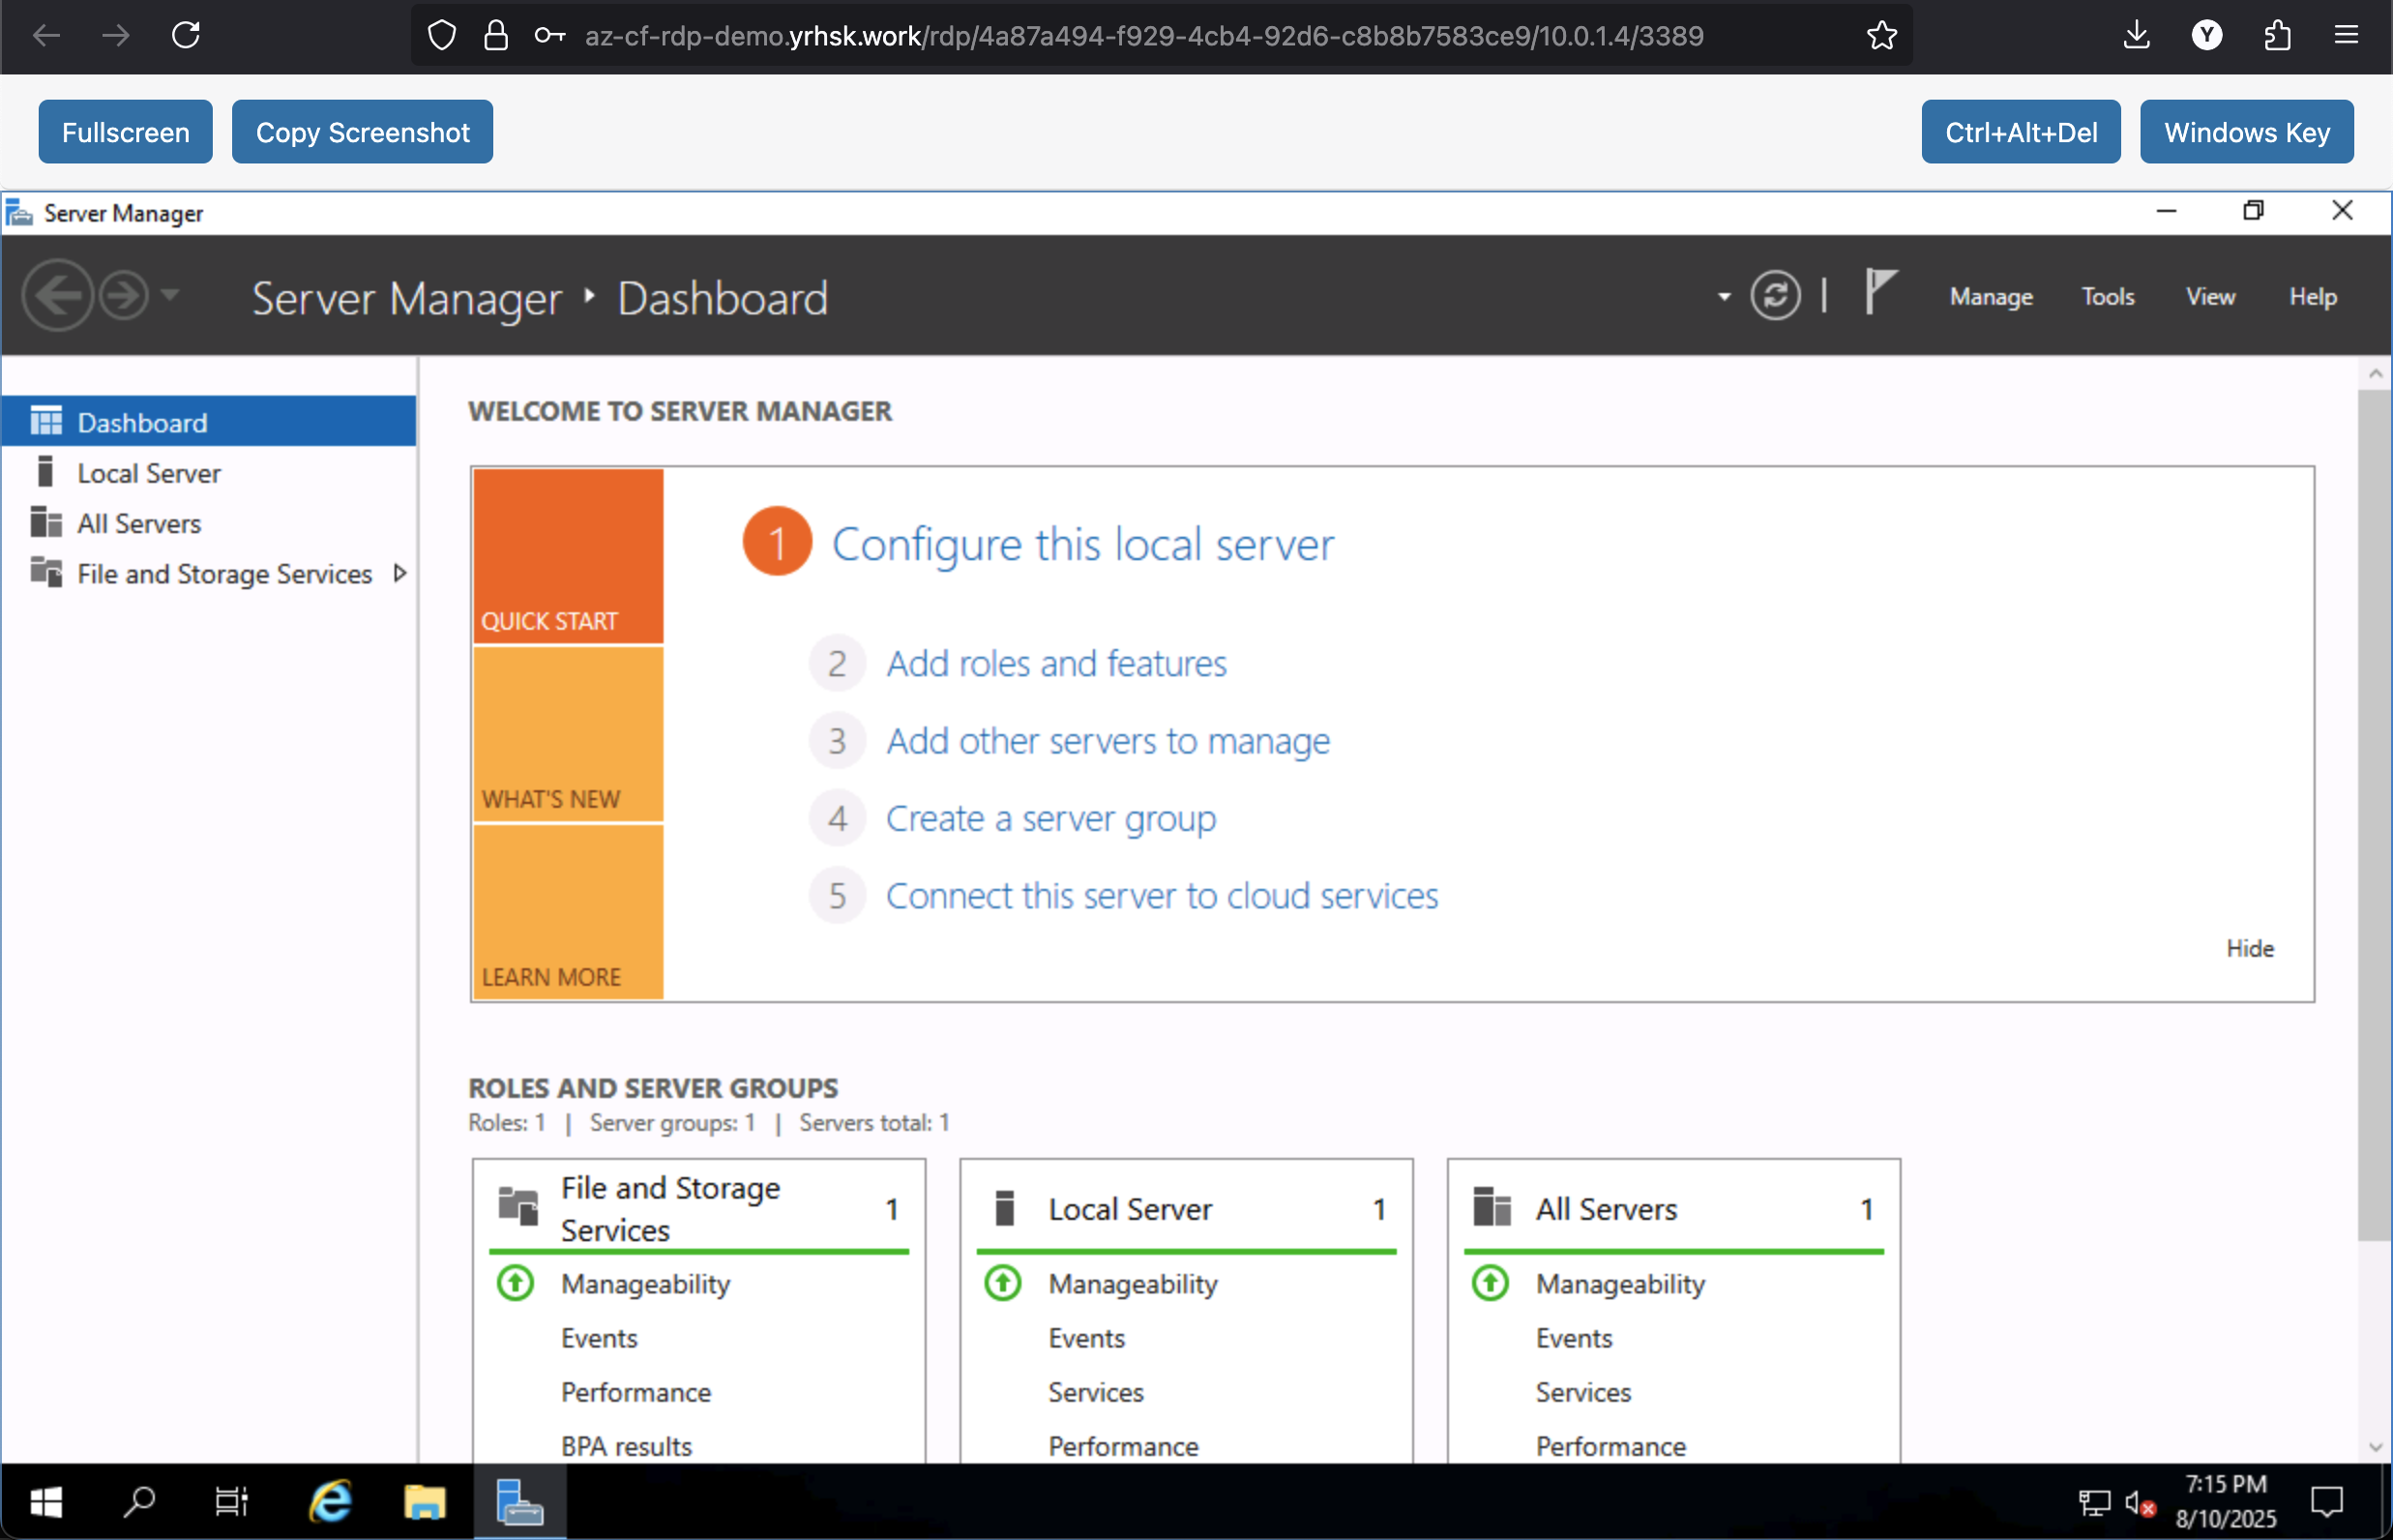This screenshot has width=2393, height=1540.
Task: Open the Tools menu
Action: click(2107, 297)
